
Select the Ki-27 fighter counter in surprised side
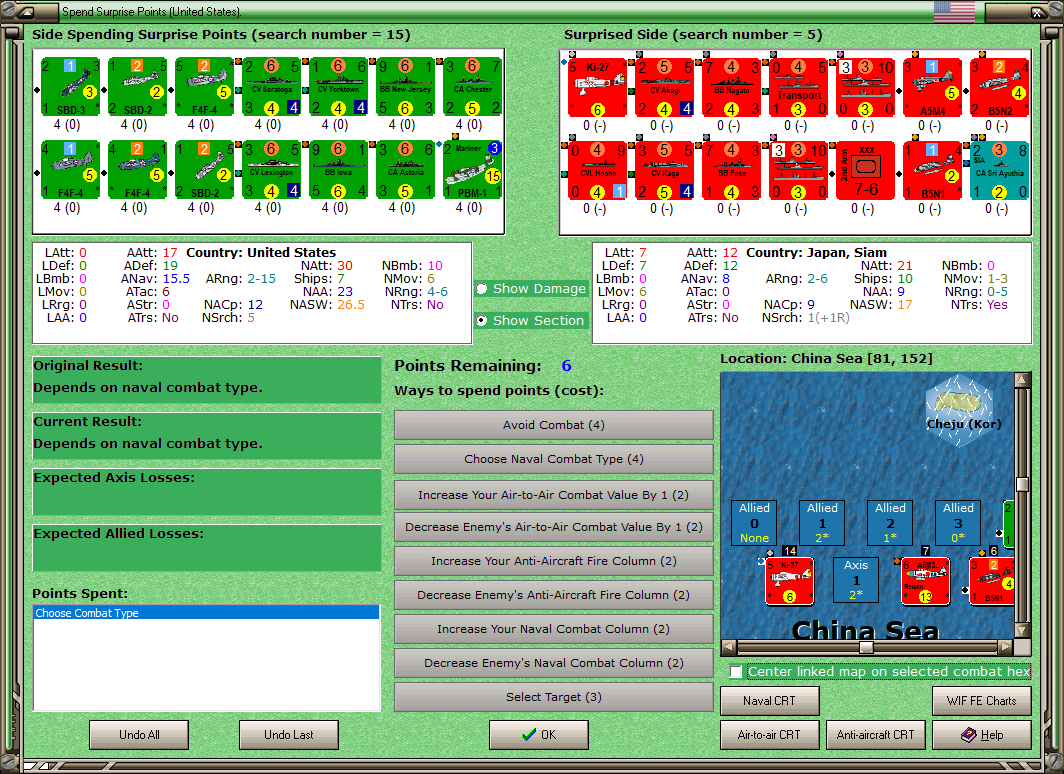(597, 88)
